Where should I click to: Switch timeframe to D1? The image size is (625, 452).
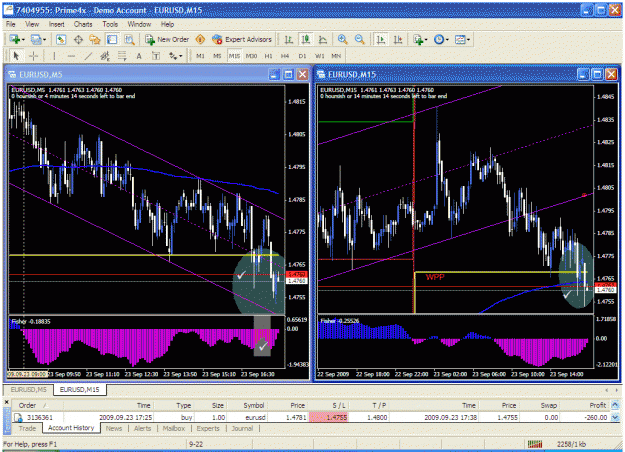303,56
